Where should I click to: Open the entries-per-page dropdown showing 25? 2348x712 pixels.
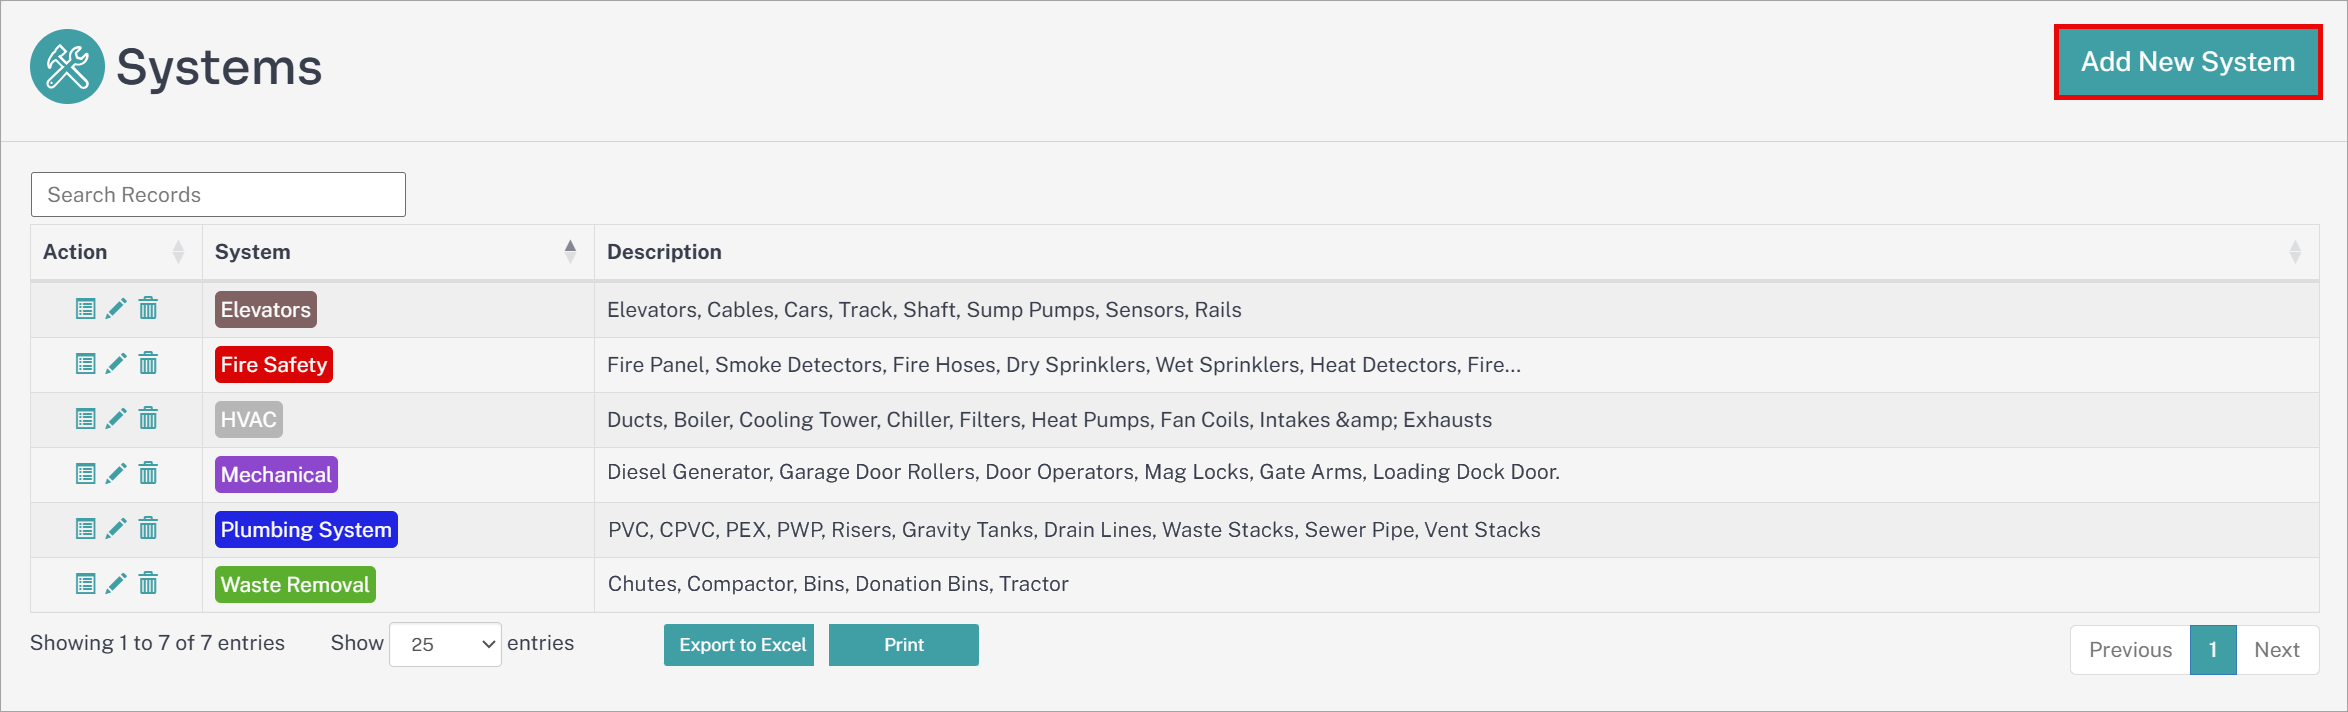(445, 645)
